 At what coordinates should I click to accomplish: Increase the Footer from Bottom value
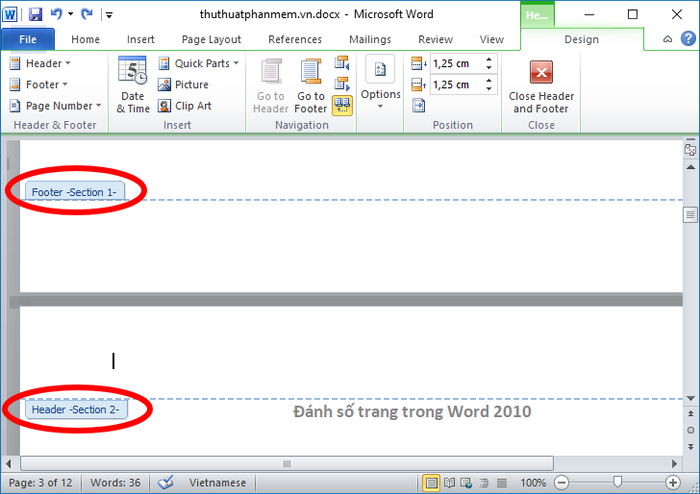click(489, 80)
